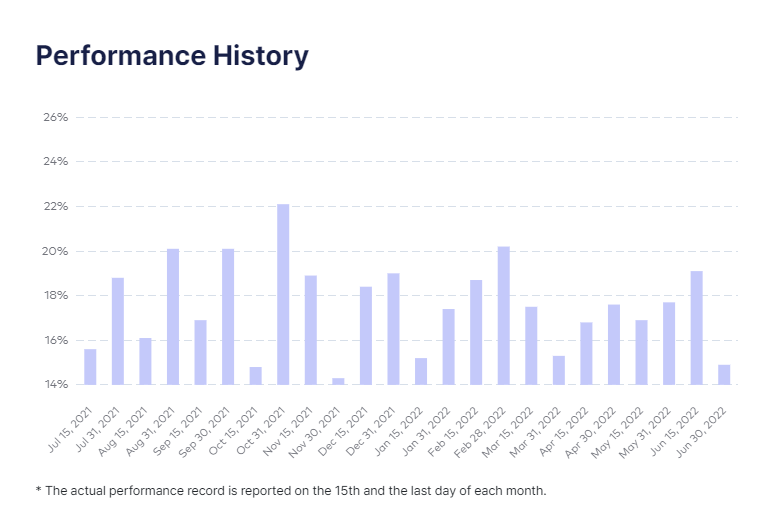Click the Dec 31, 2021 bar
Viewport: 776px width, 518px height.
[x=393, y=329]
